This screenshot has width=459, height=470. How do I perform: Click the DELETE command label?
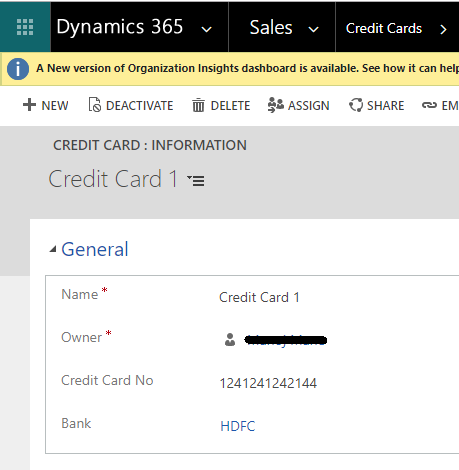(x=230, y=106)
